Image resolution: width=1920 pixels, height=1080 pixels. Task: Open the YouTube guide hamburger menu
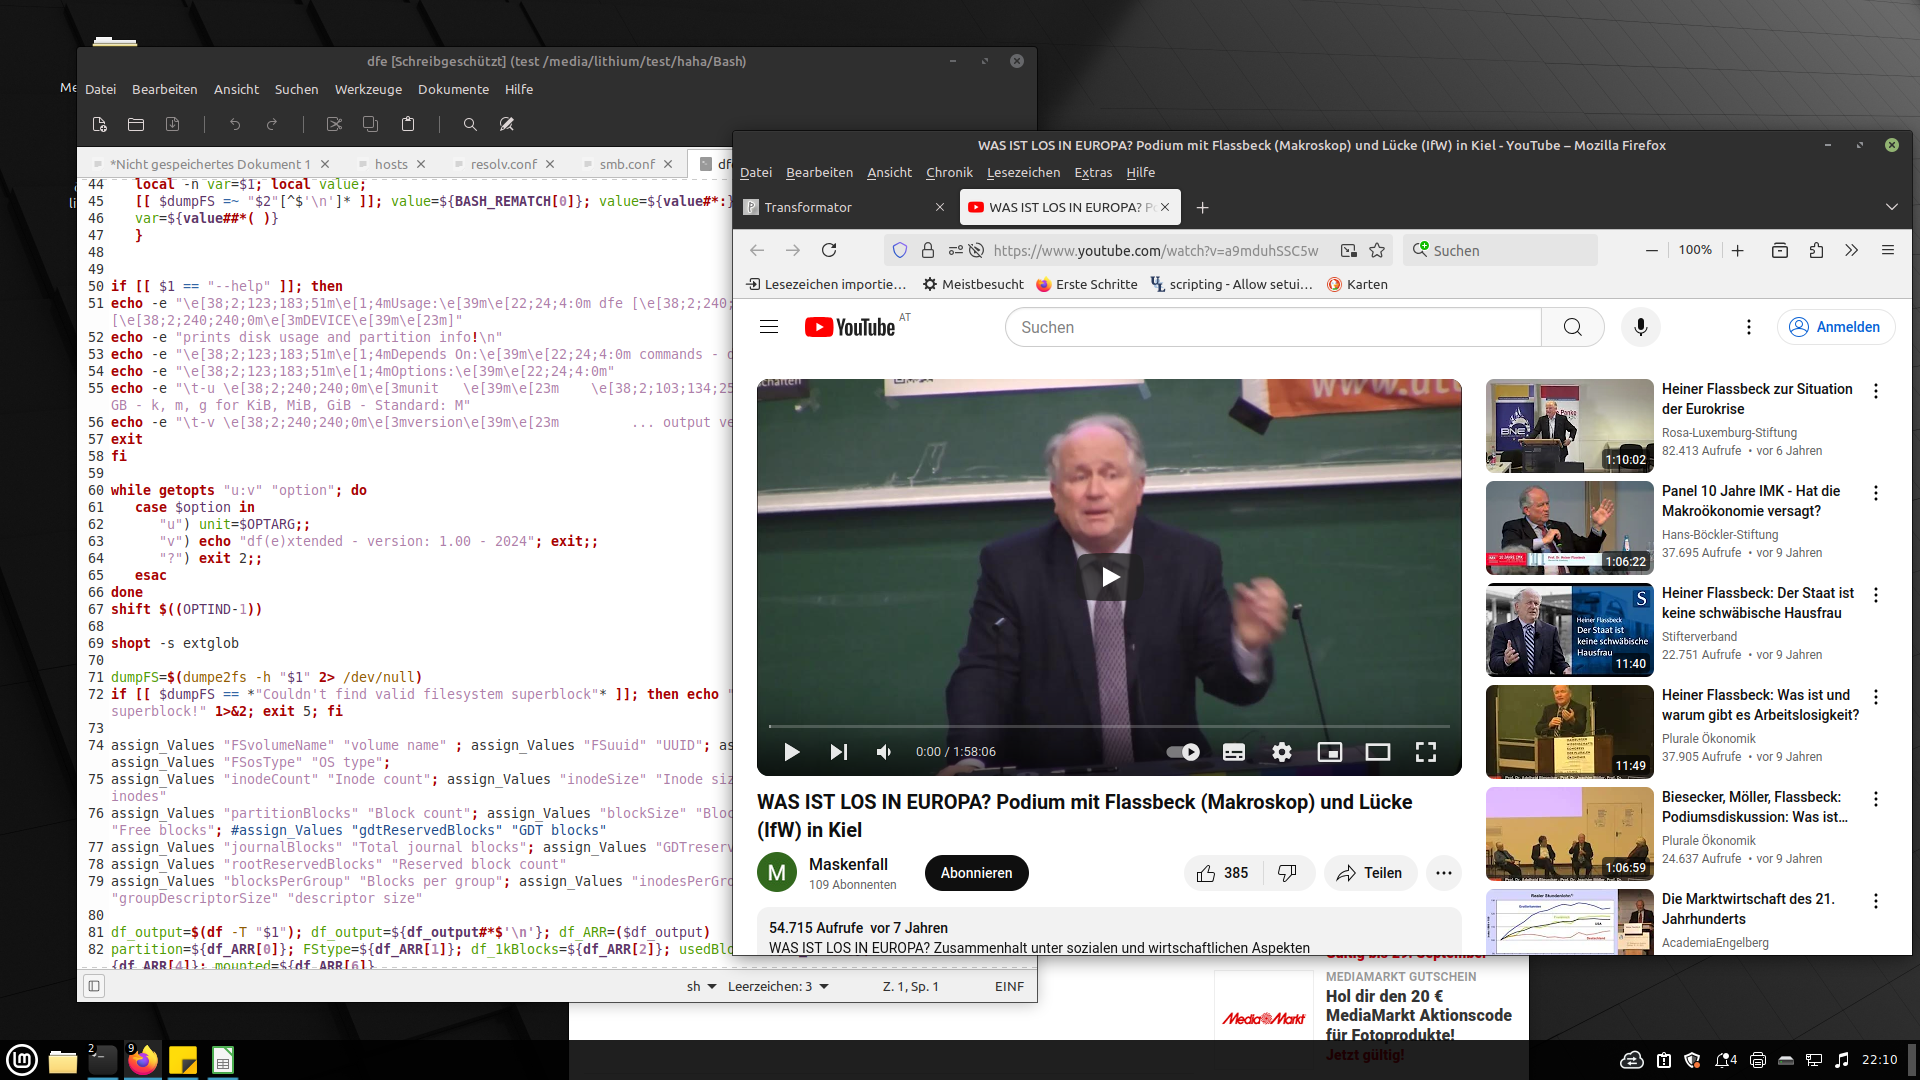pyautogui.click(x=769, y=327)
